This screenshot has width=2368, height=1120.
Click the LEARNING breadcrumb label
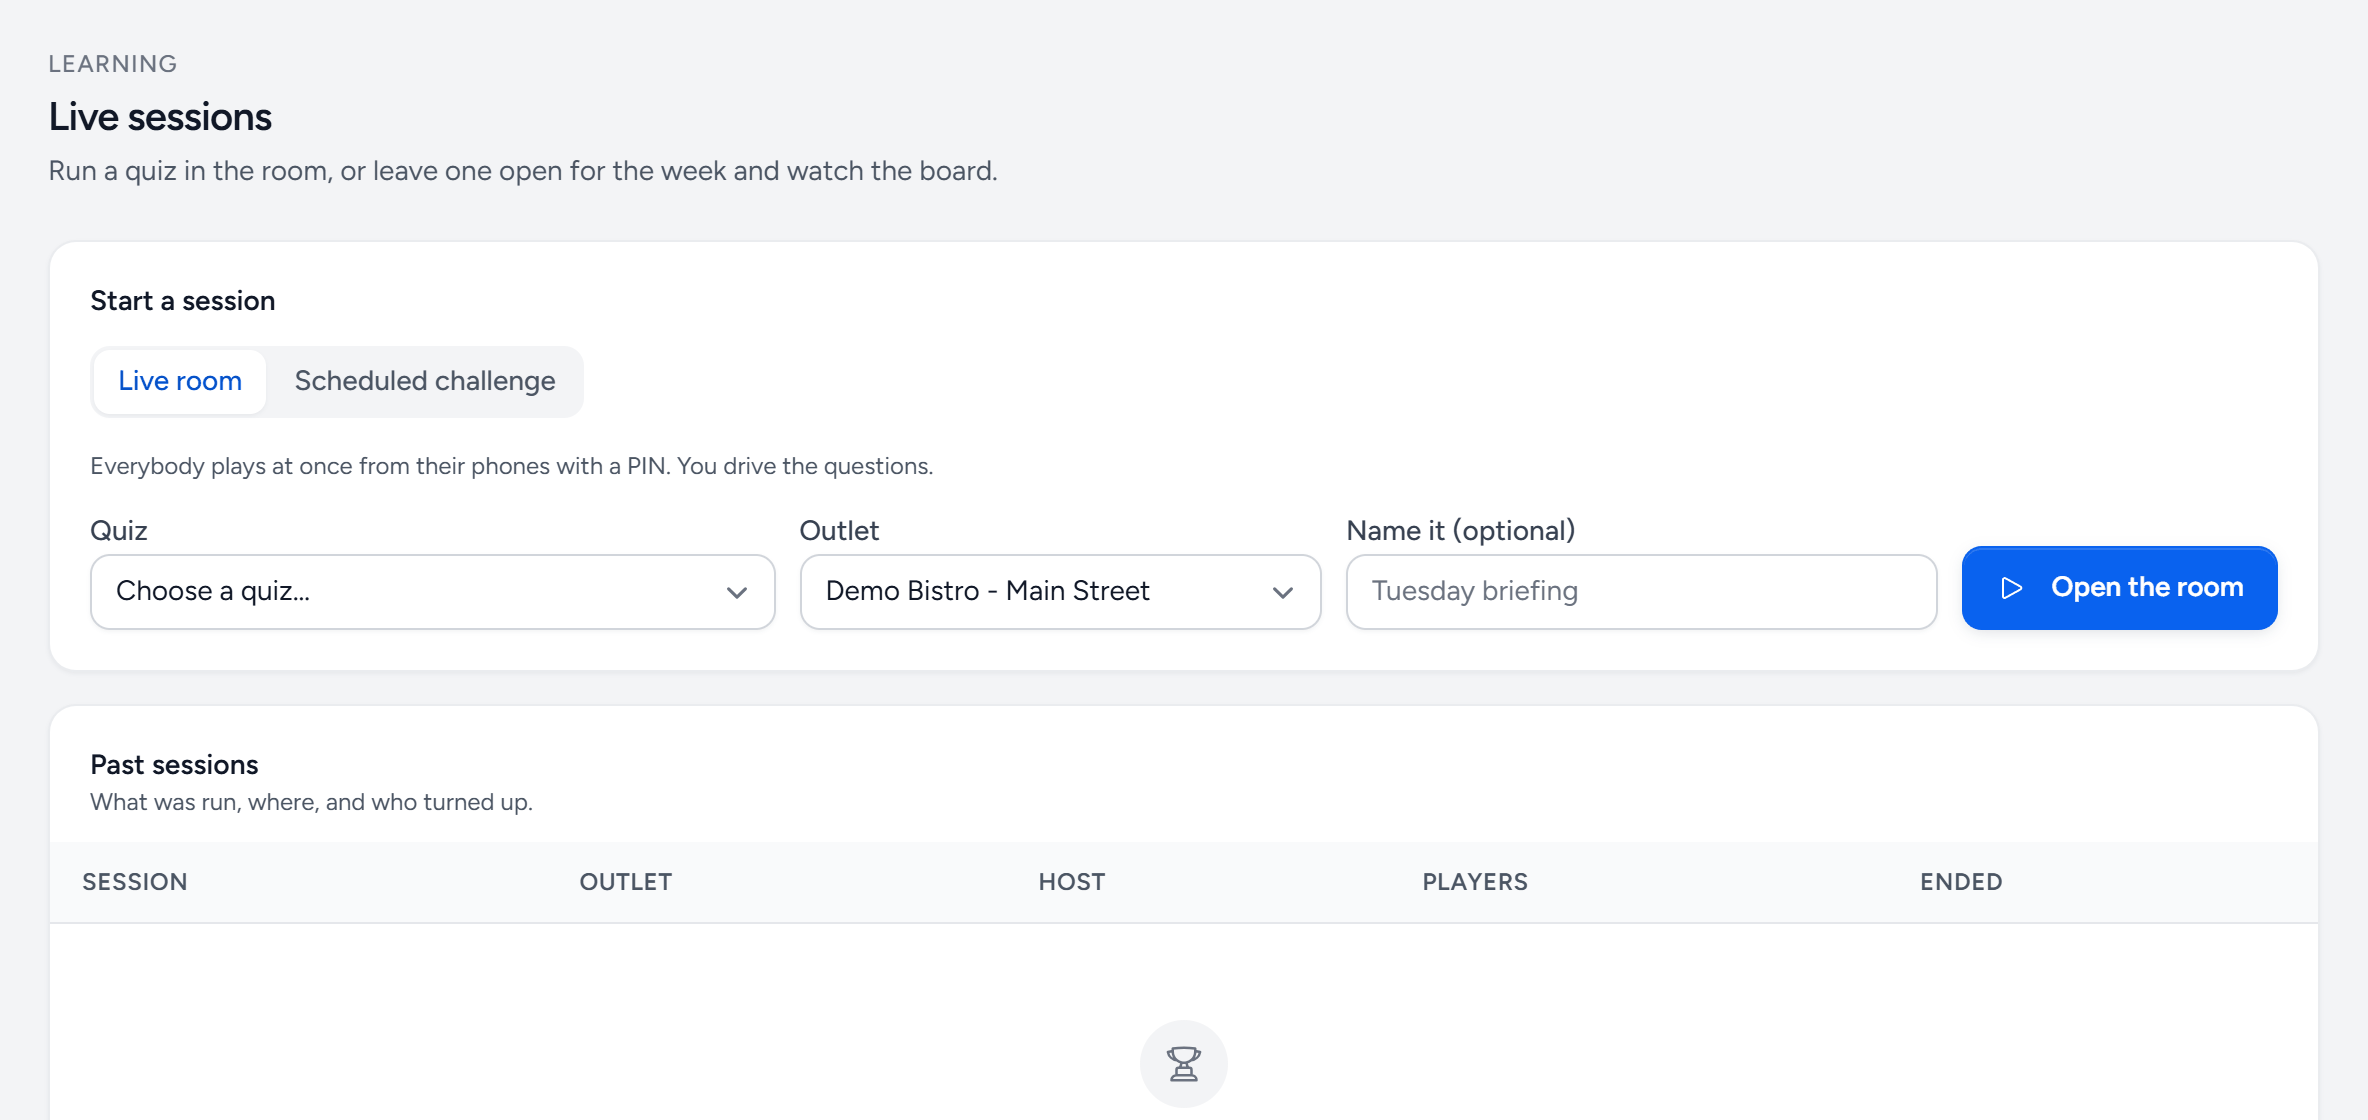[x=113, y=64]
